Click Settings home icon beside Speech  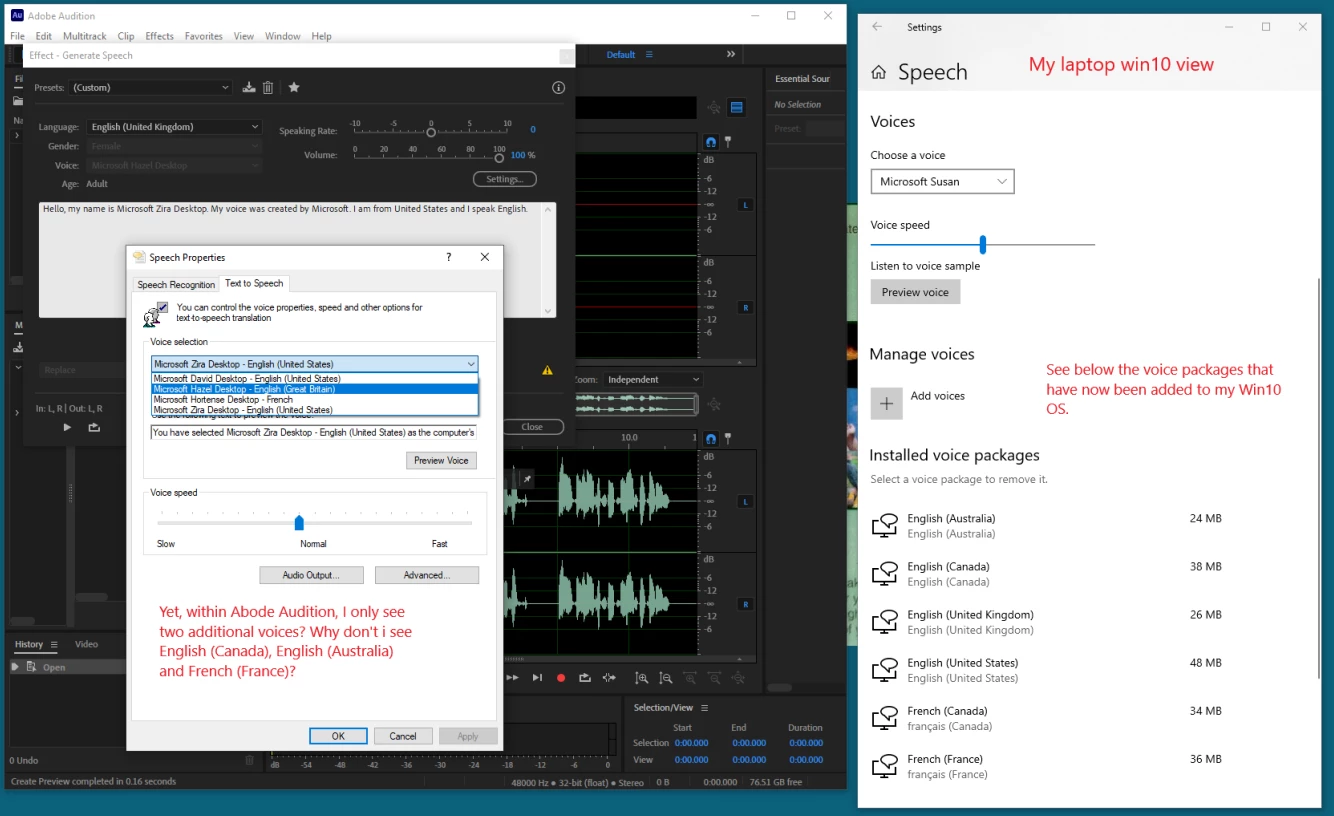879,72
